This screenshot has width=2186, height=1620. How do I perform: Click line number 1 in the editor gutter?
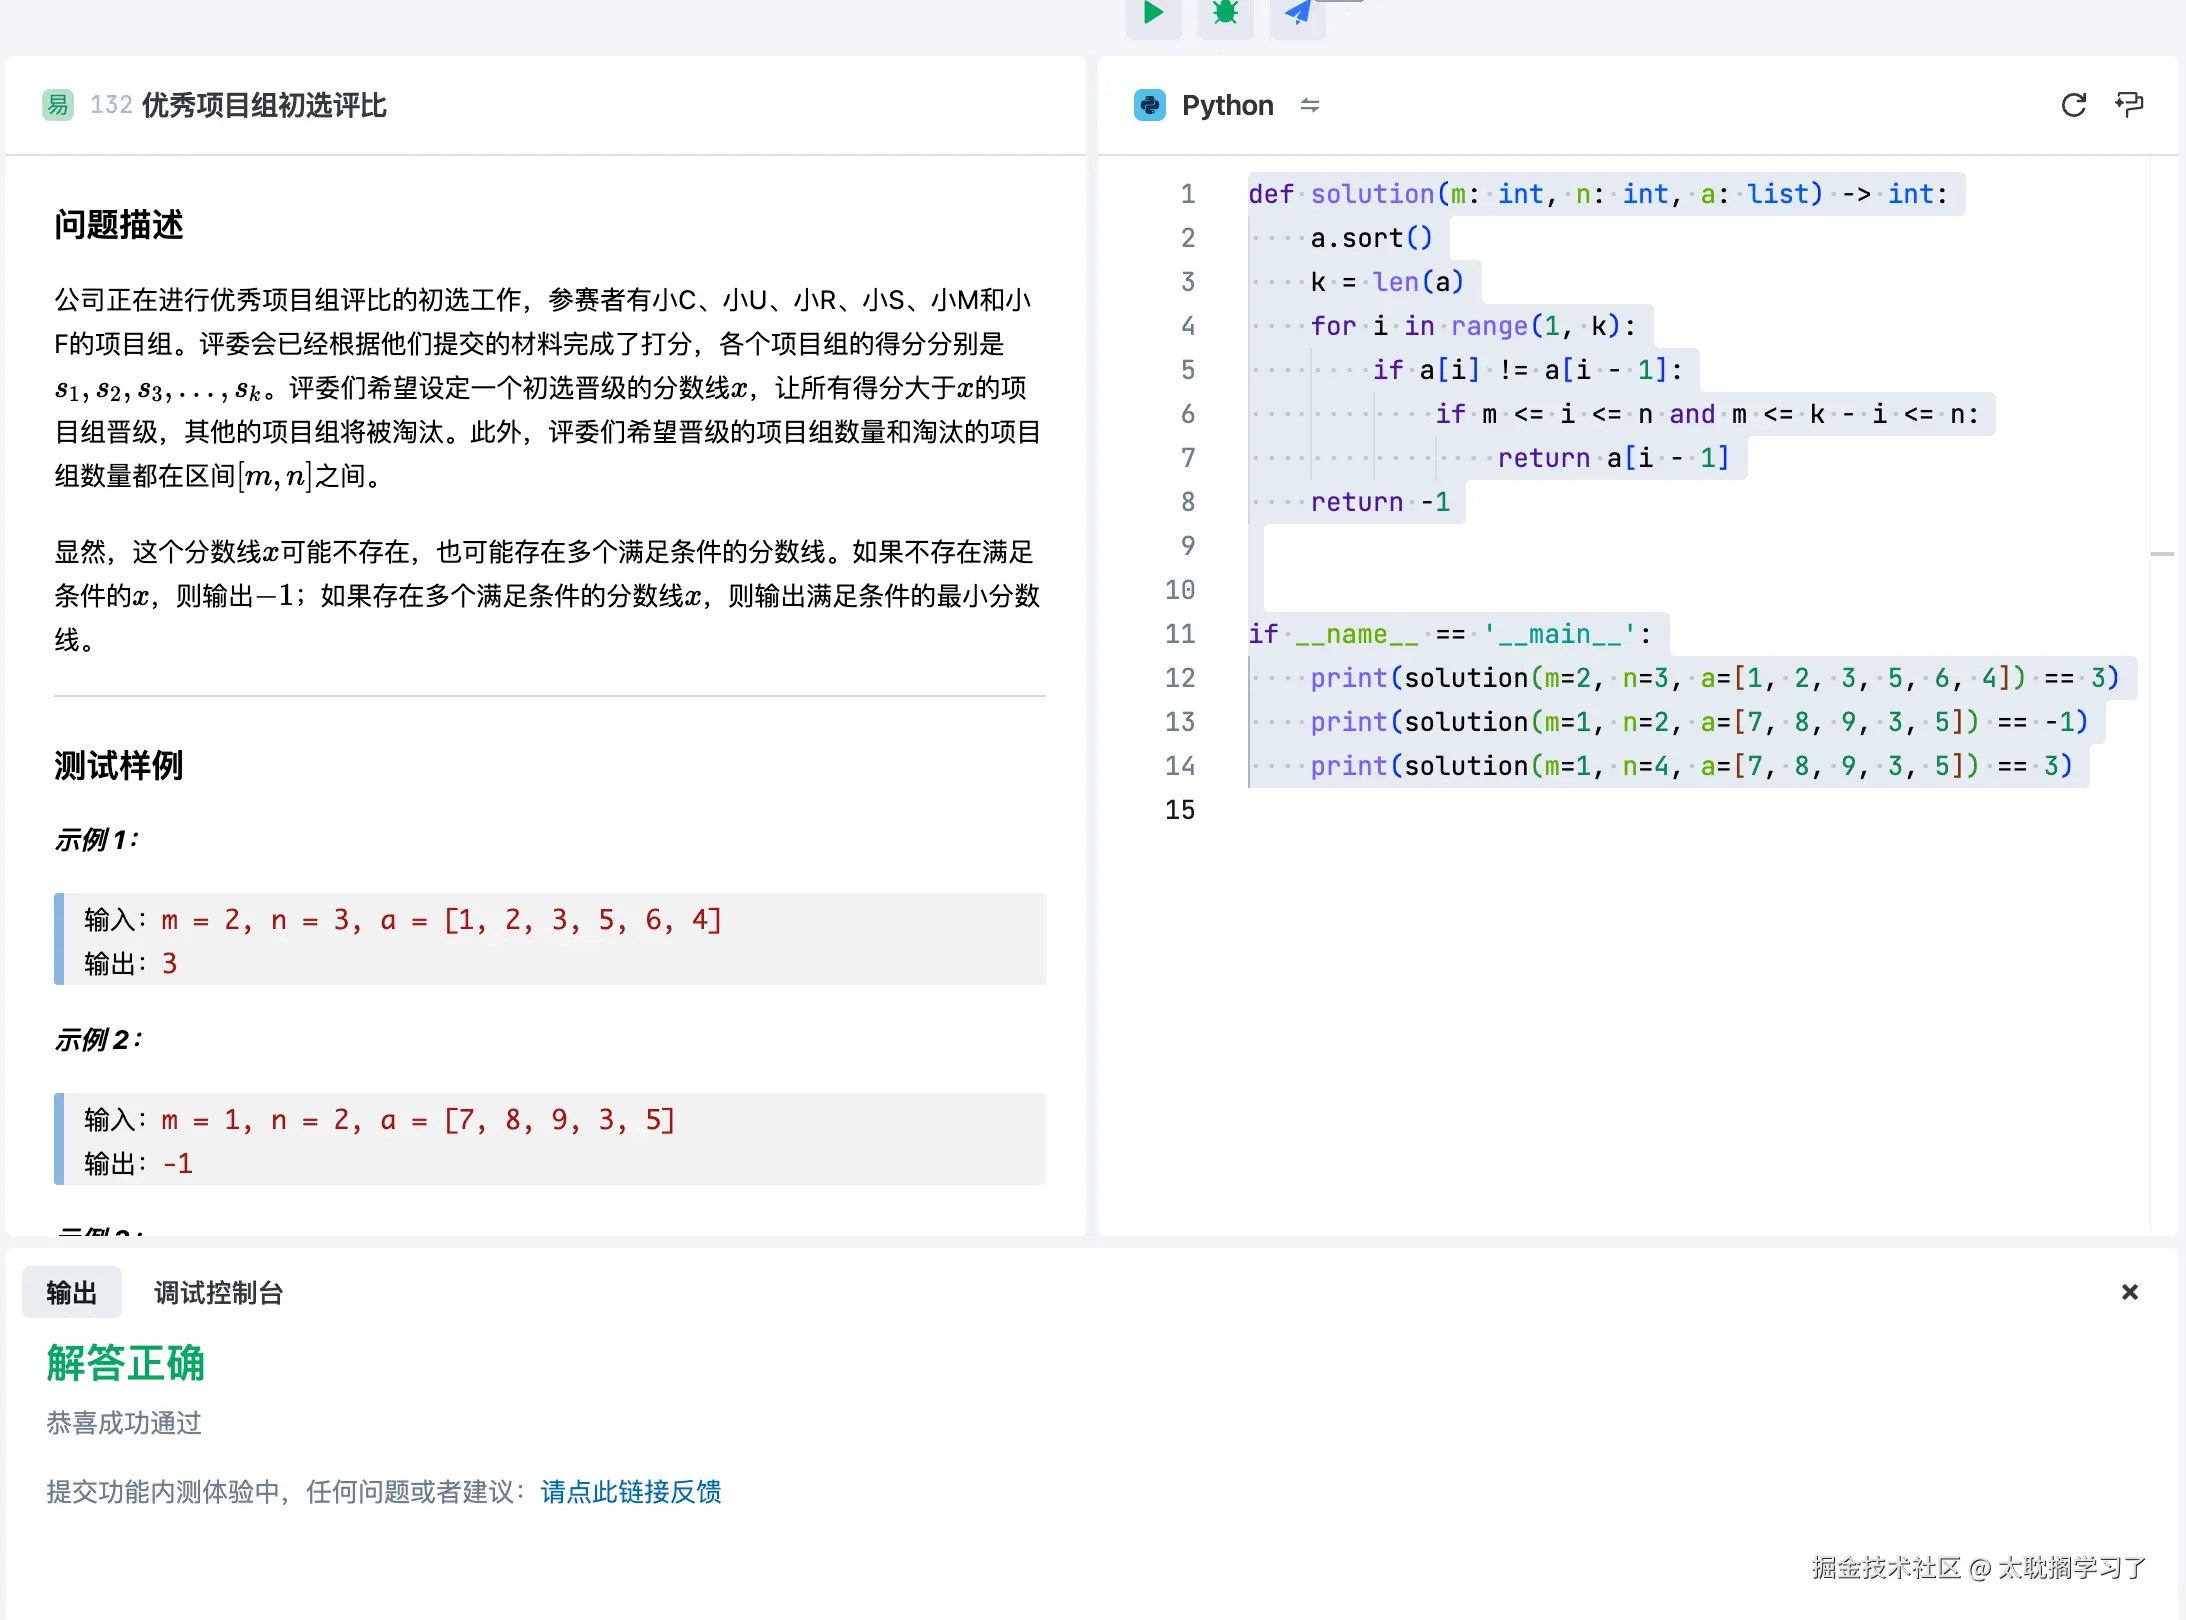click(x=1188, y=193)
